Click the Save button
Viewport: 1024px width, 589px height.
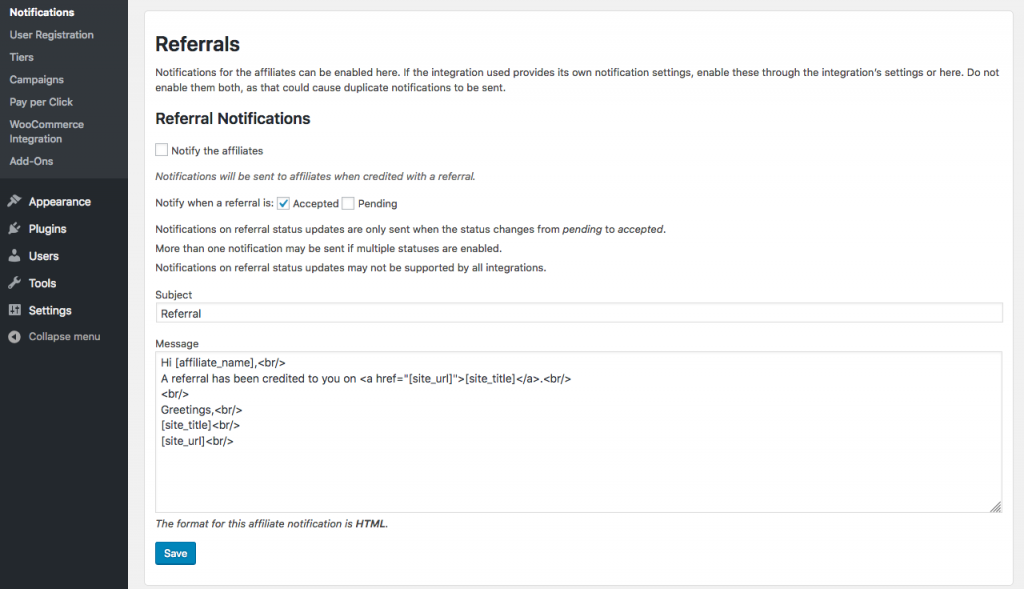pos(175,553)
